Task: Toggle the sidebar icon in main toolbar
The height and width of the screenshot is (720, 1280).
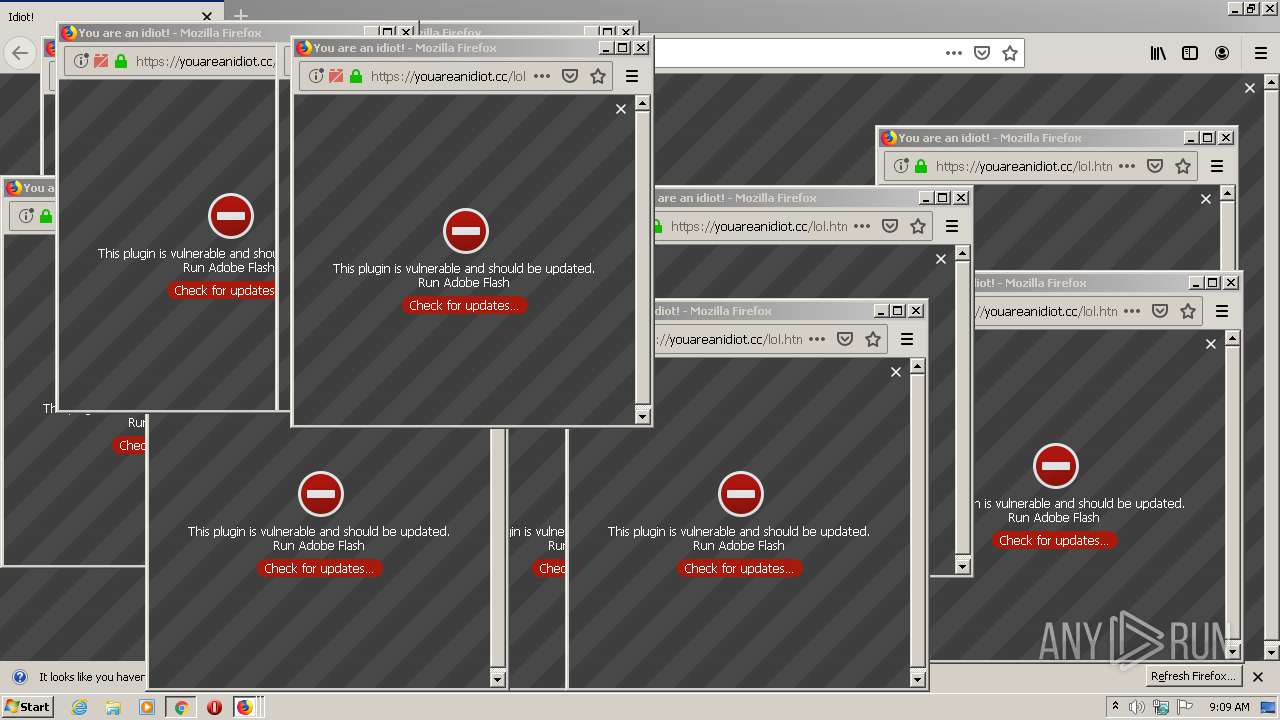Action: (1190, 53)
